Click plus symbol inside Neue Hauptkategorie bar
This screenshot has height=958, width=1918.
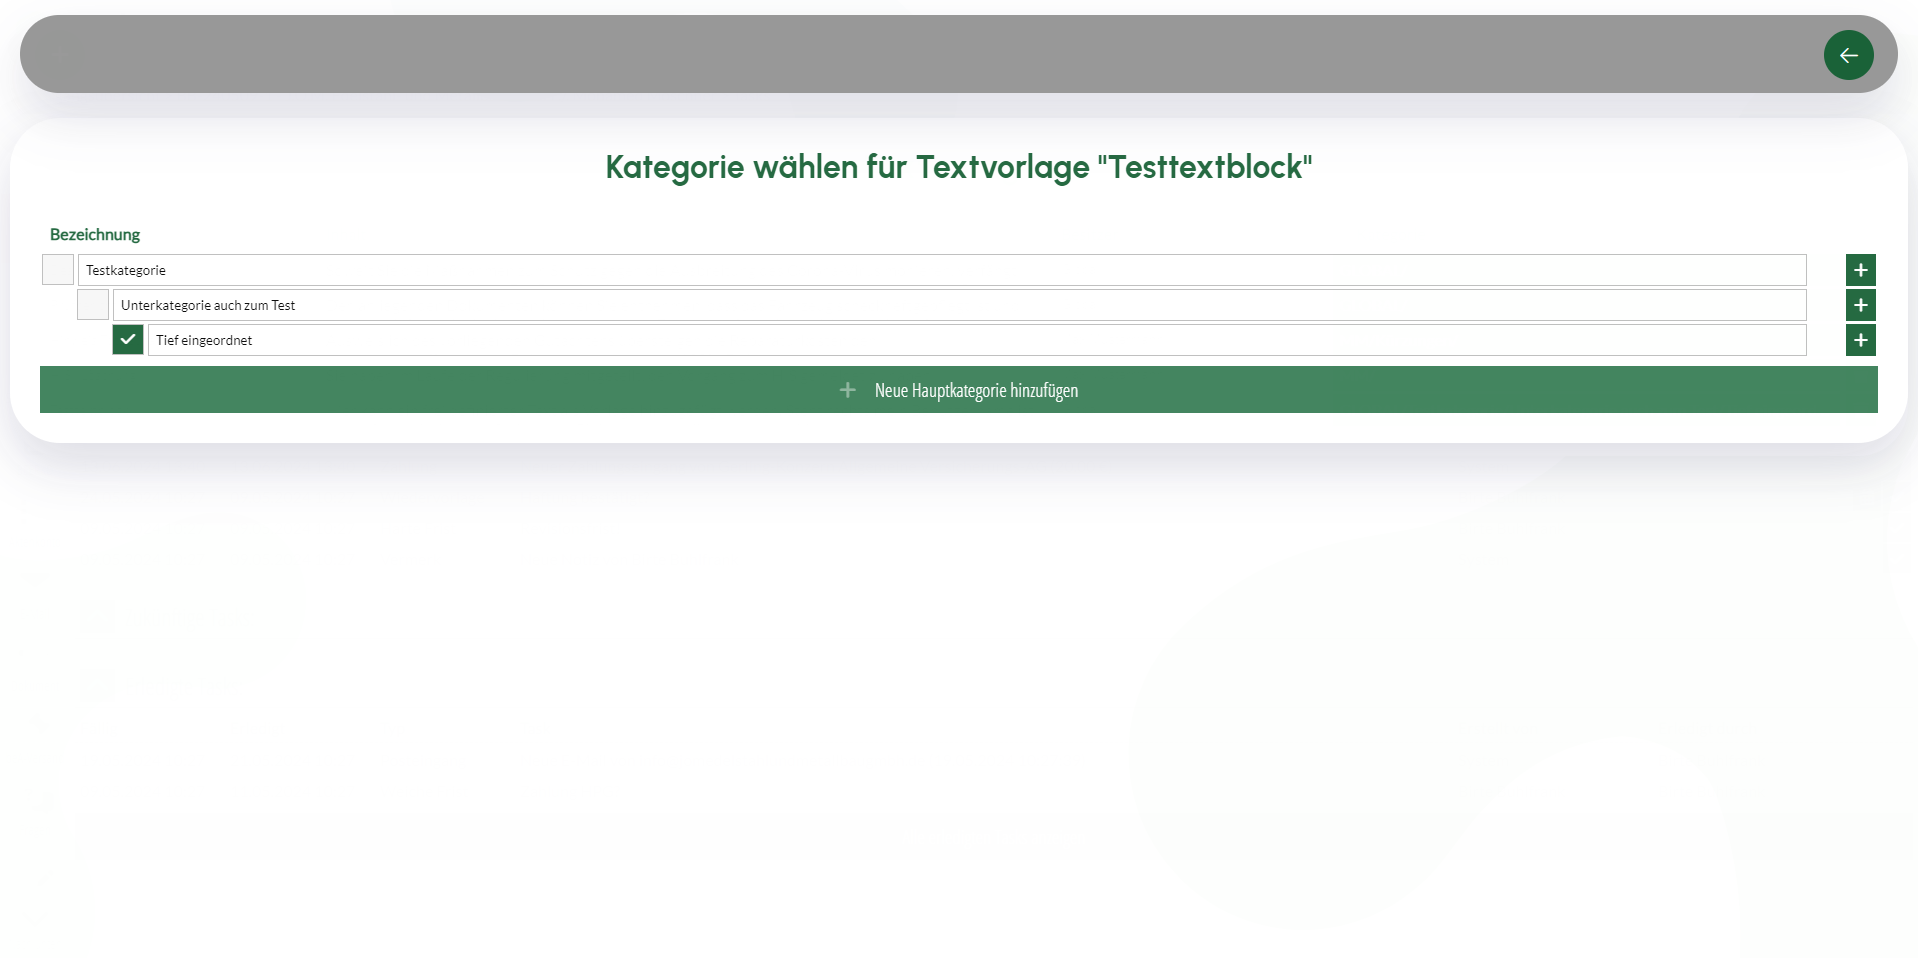847,390
